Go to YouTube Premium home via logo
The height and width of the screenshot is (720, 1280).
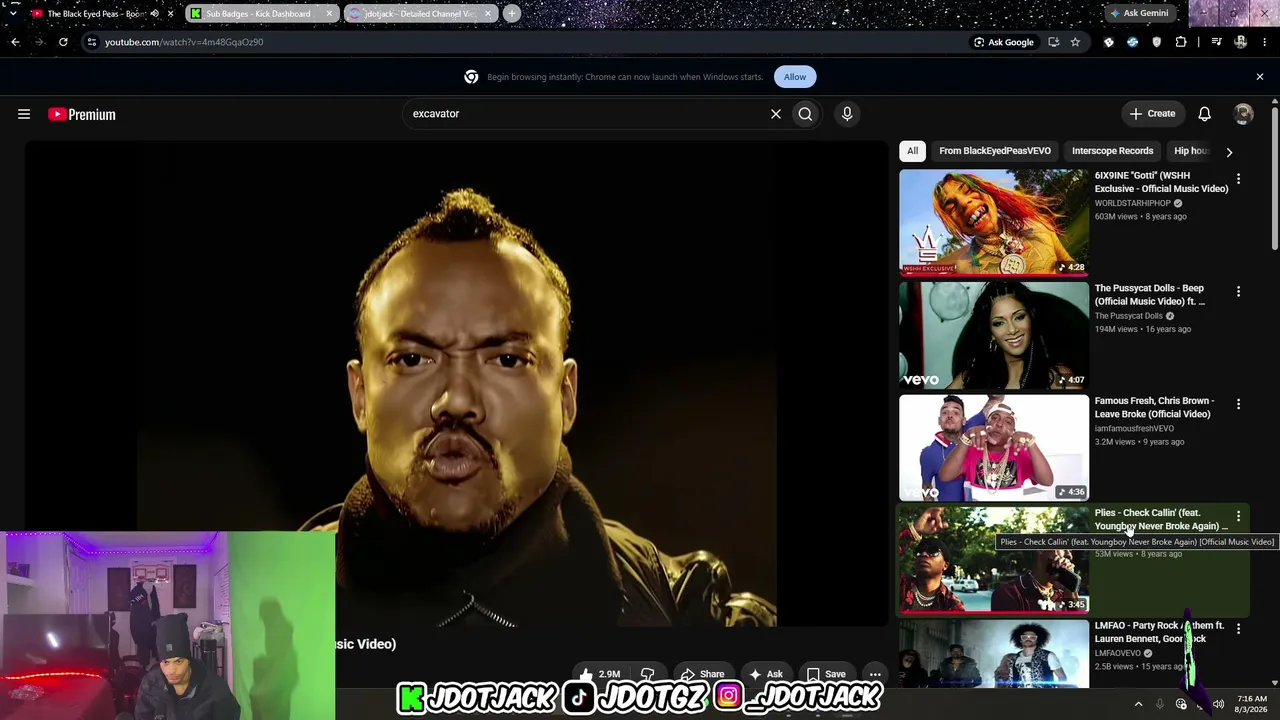click(x=82, y=114)
